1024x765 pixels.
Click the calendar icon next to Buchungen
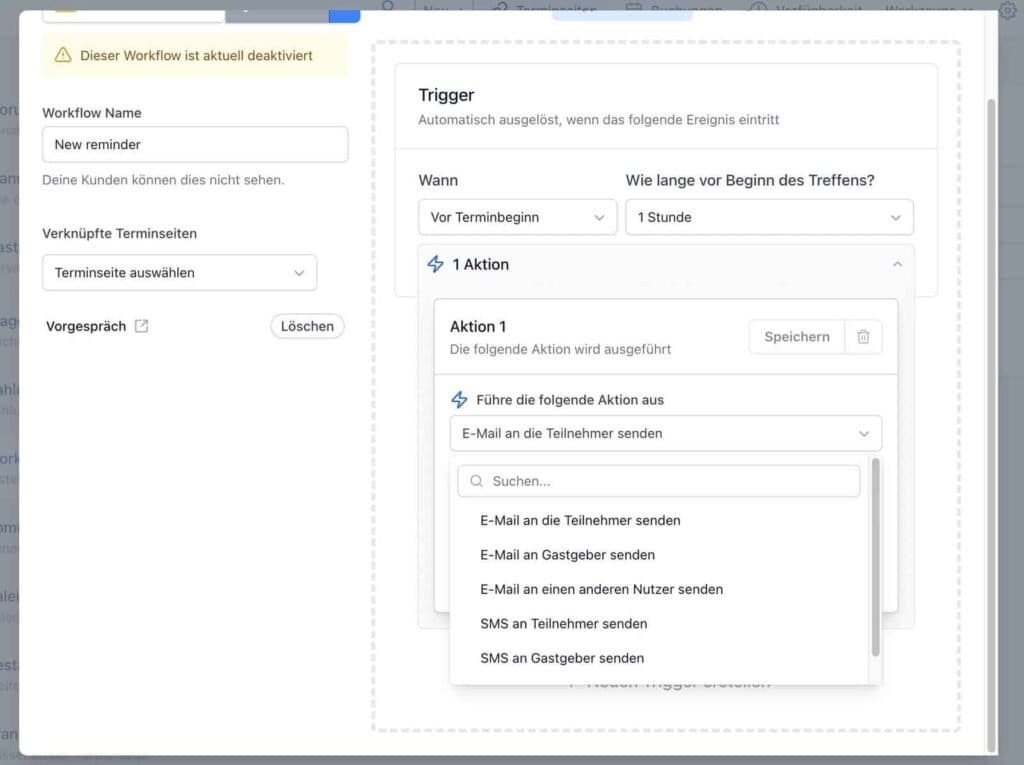click(632, 7)
